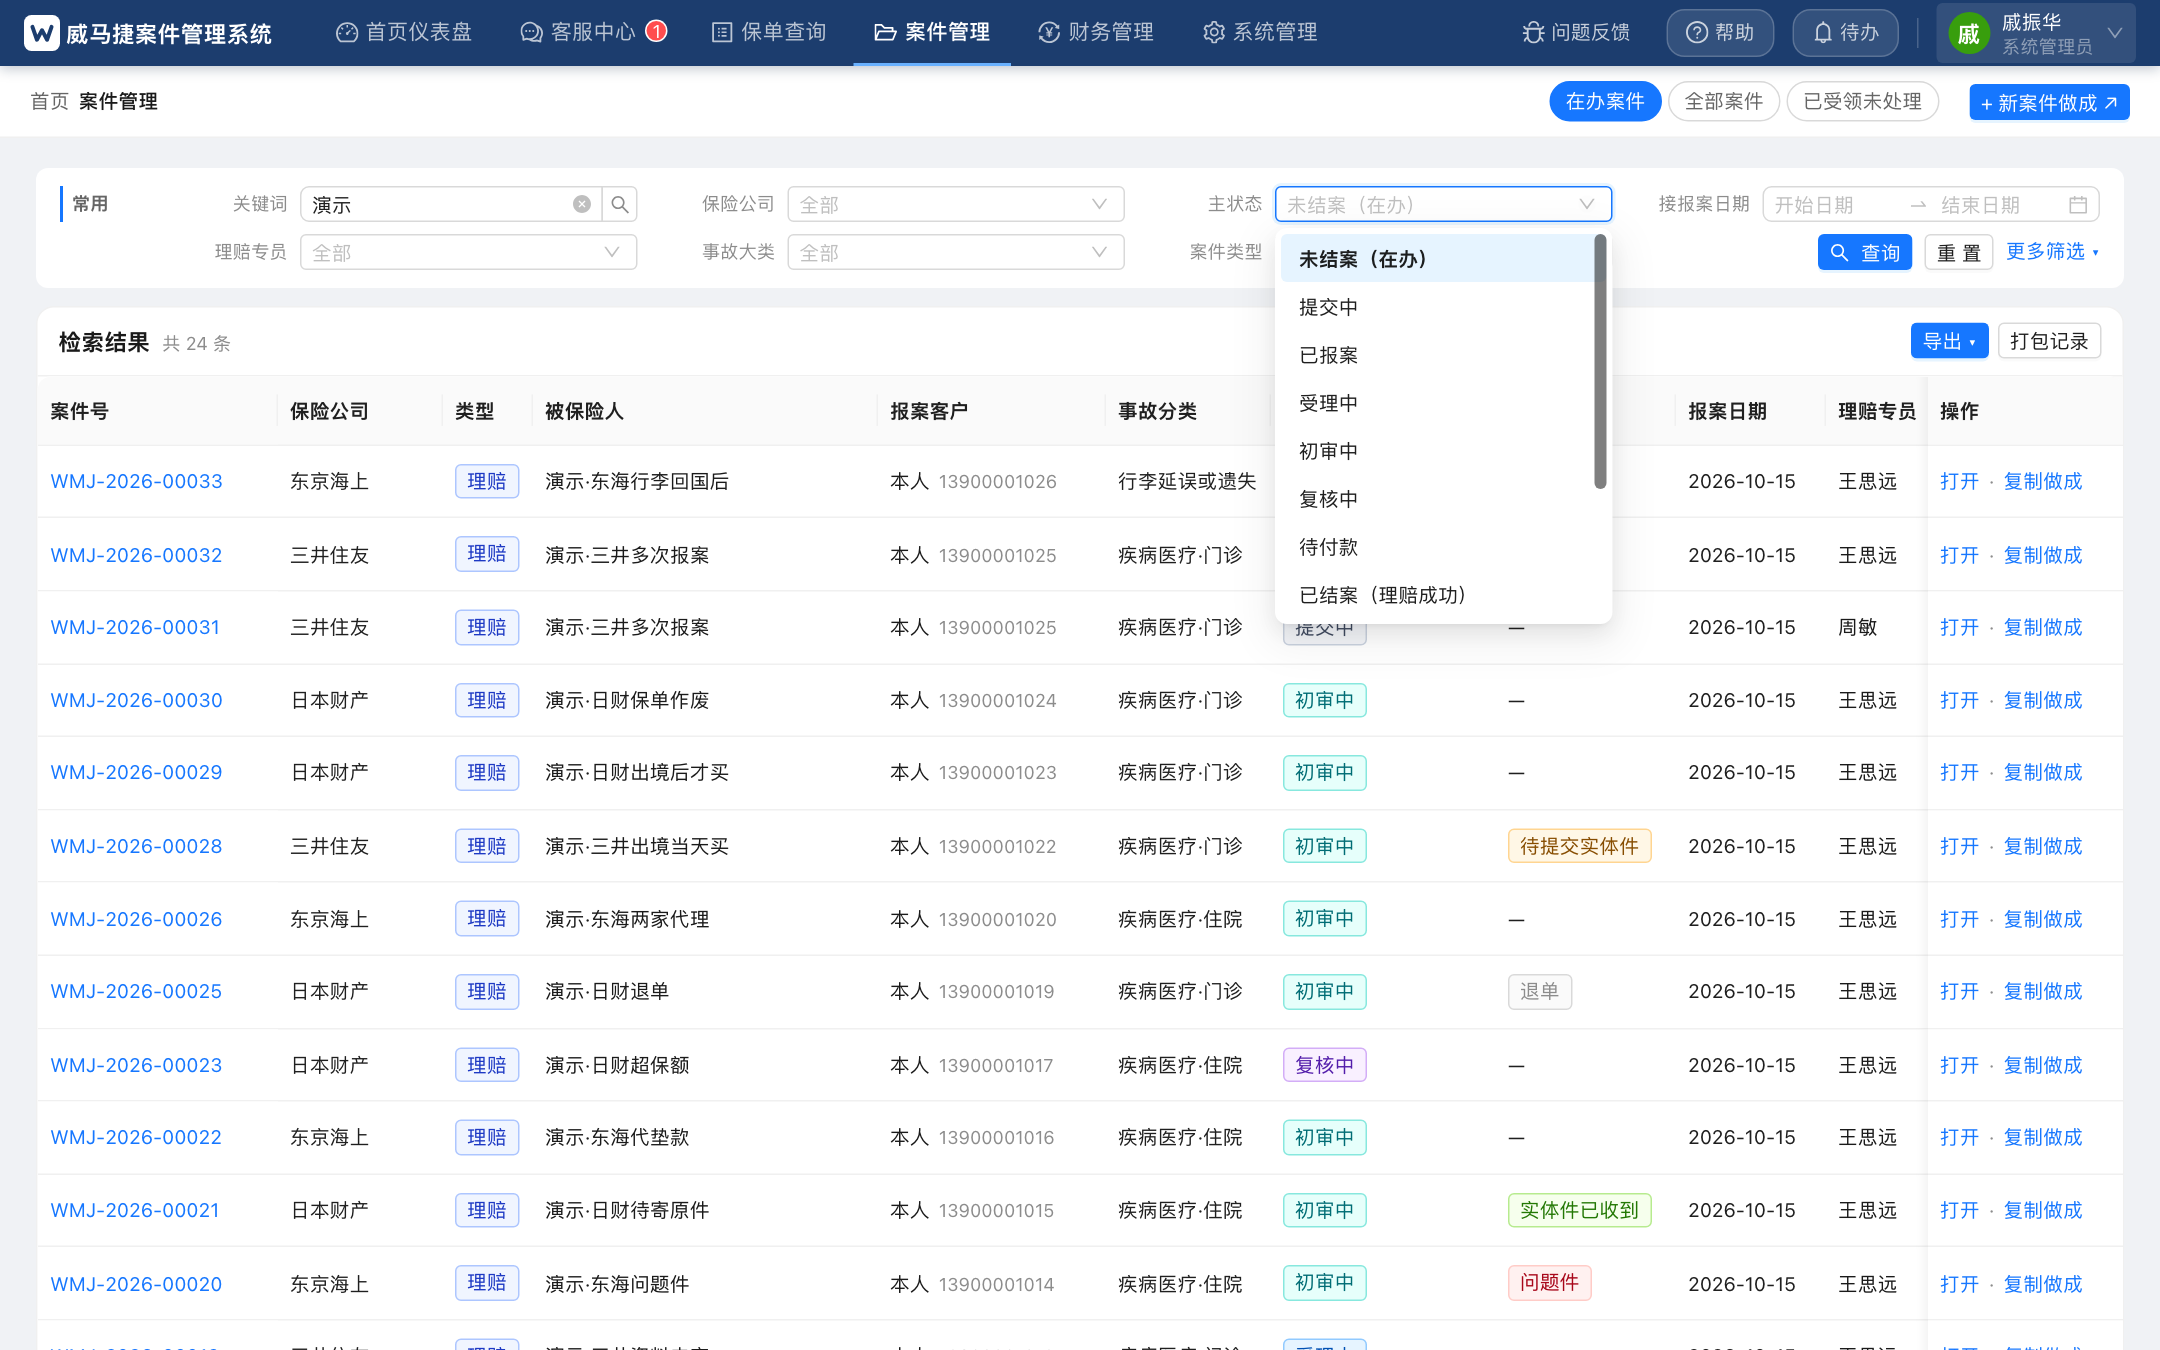
Task: Go to 首页仪表盘
Action: pos(404,32)
